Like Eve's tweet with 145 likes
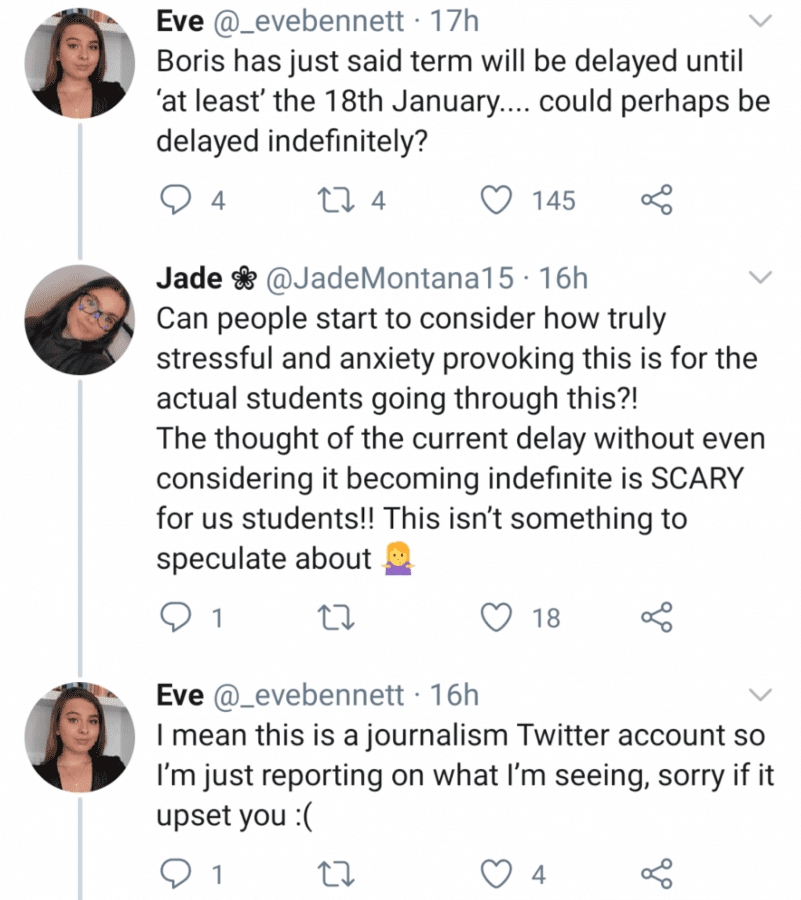This screenshot has height=900, width=801. pos(496,201)
